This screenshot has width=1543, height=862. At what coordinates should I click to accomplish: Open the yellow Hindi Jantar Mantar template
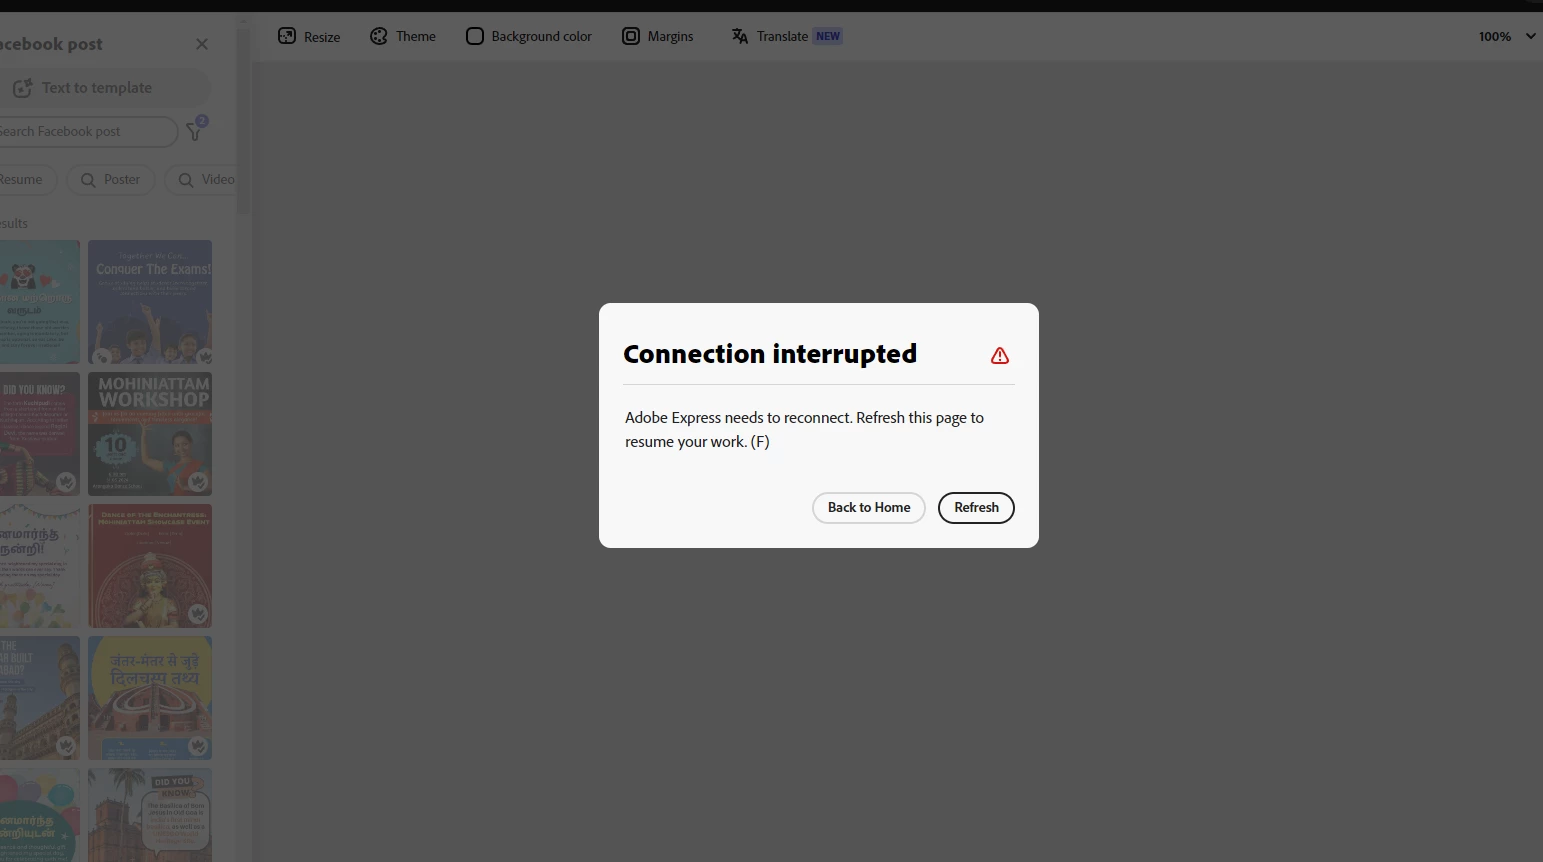pos(150,698)
